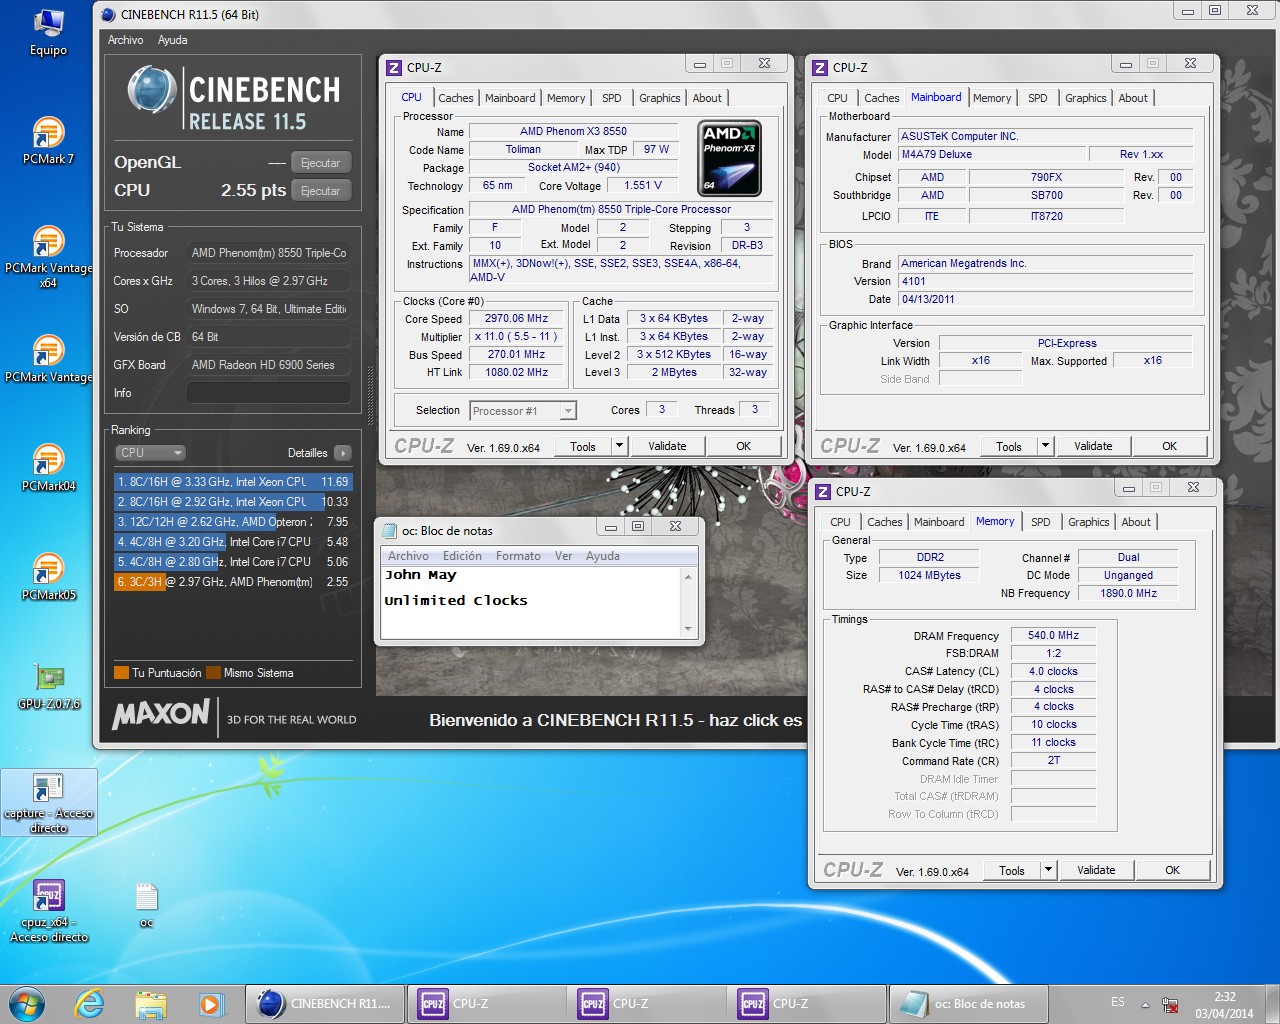Click Validate in CPU tab window

667,446
